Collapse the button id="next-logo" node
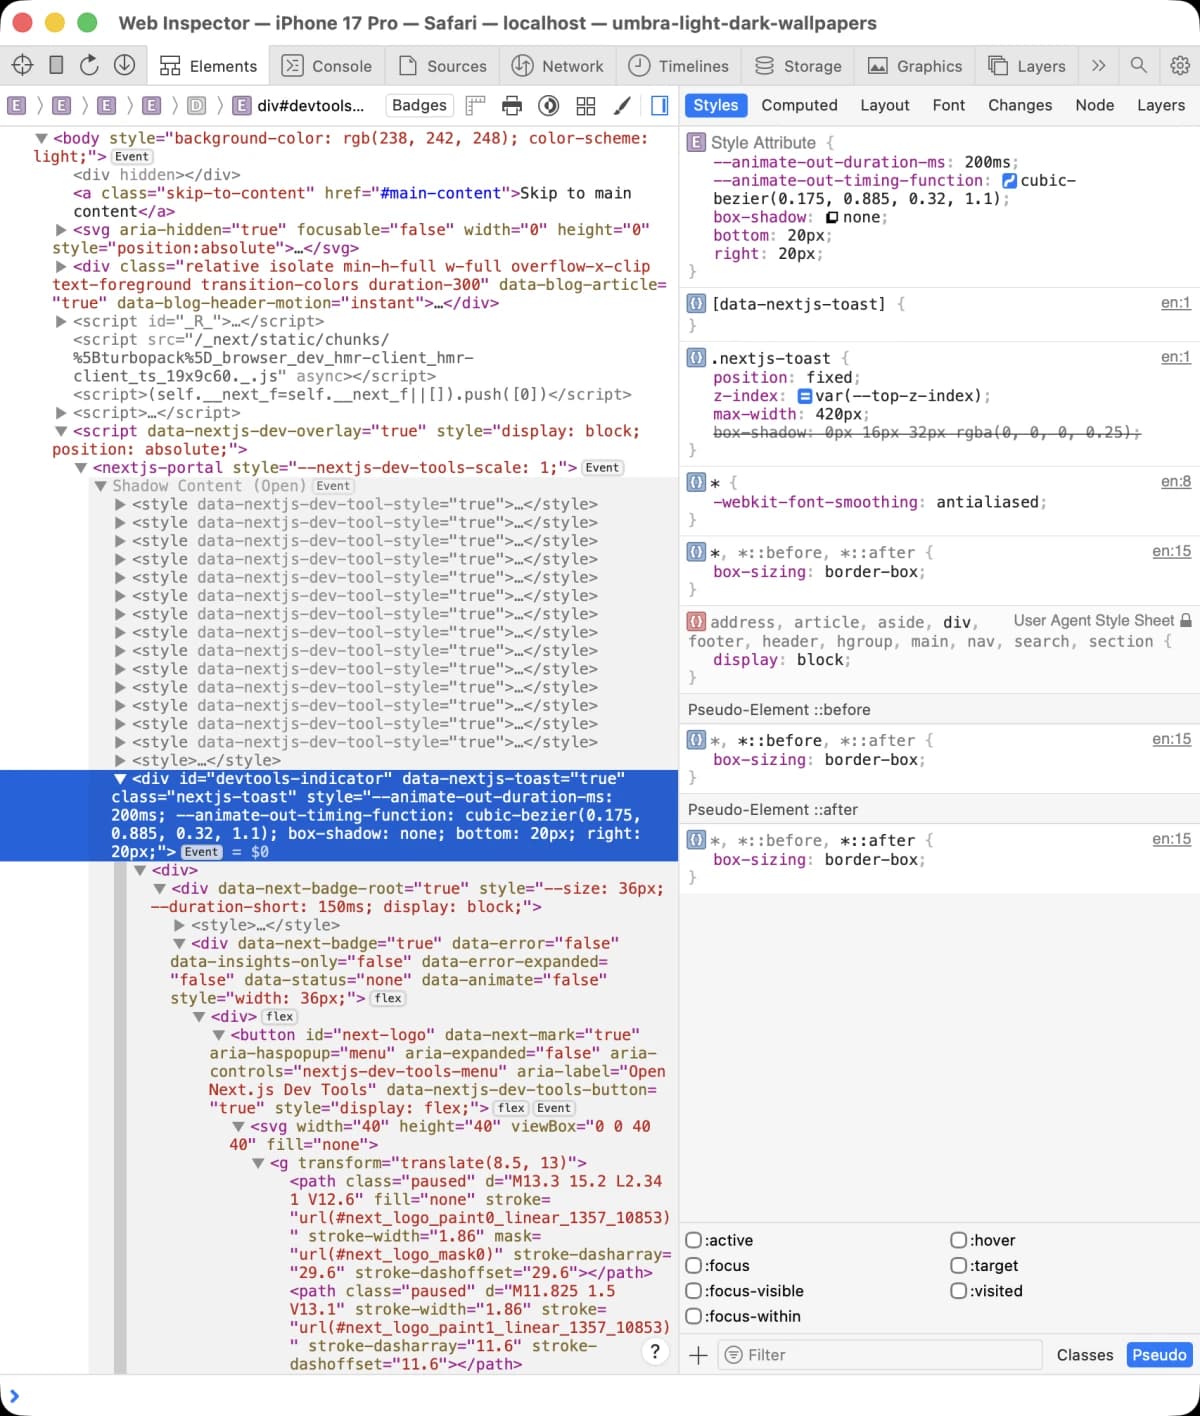 coord(218,1035)
